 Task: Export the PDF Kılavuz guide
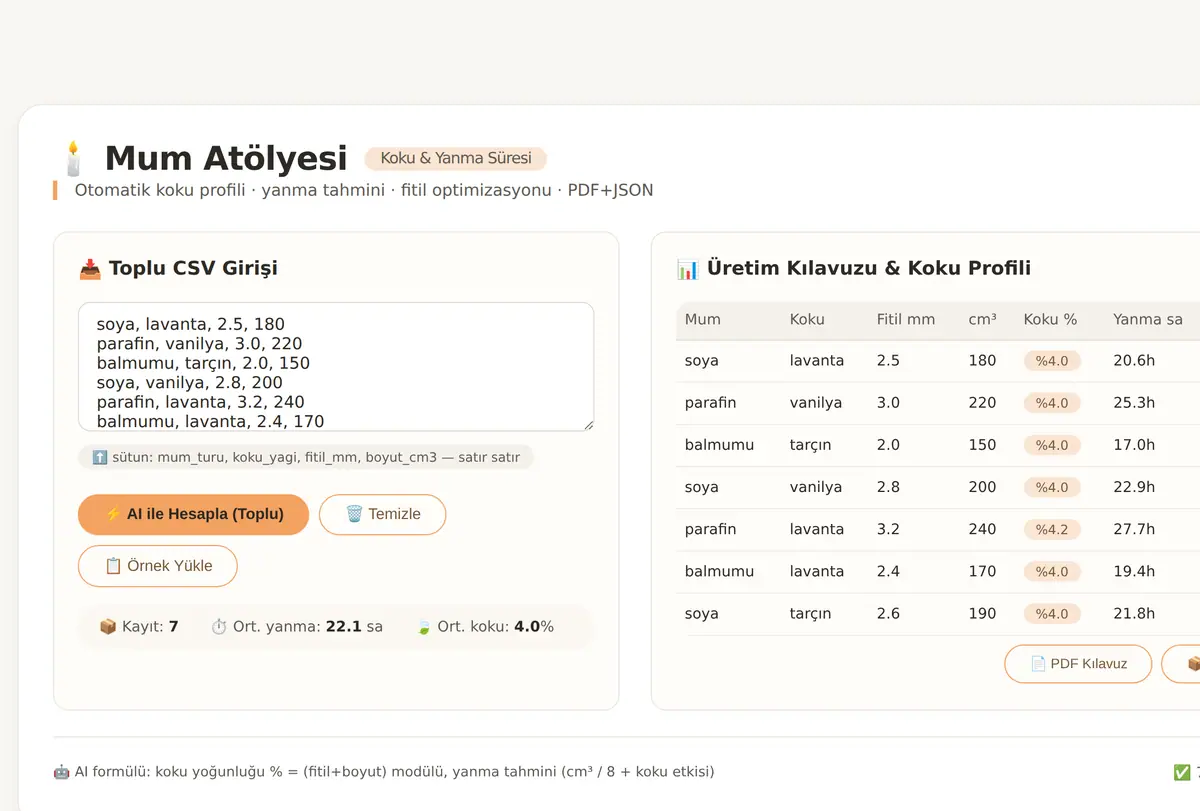click(1078, 664)
